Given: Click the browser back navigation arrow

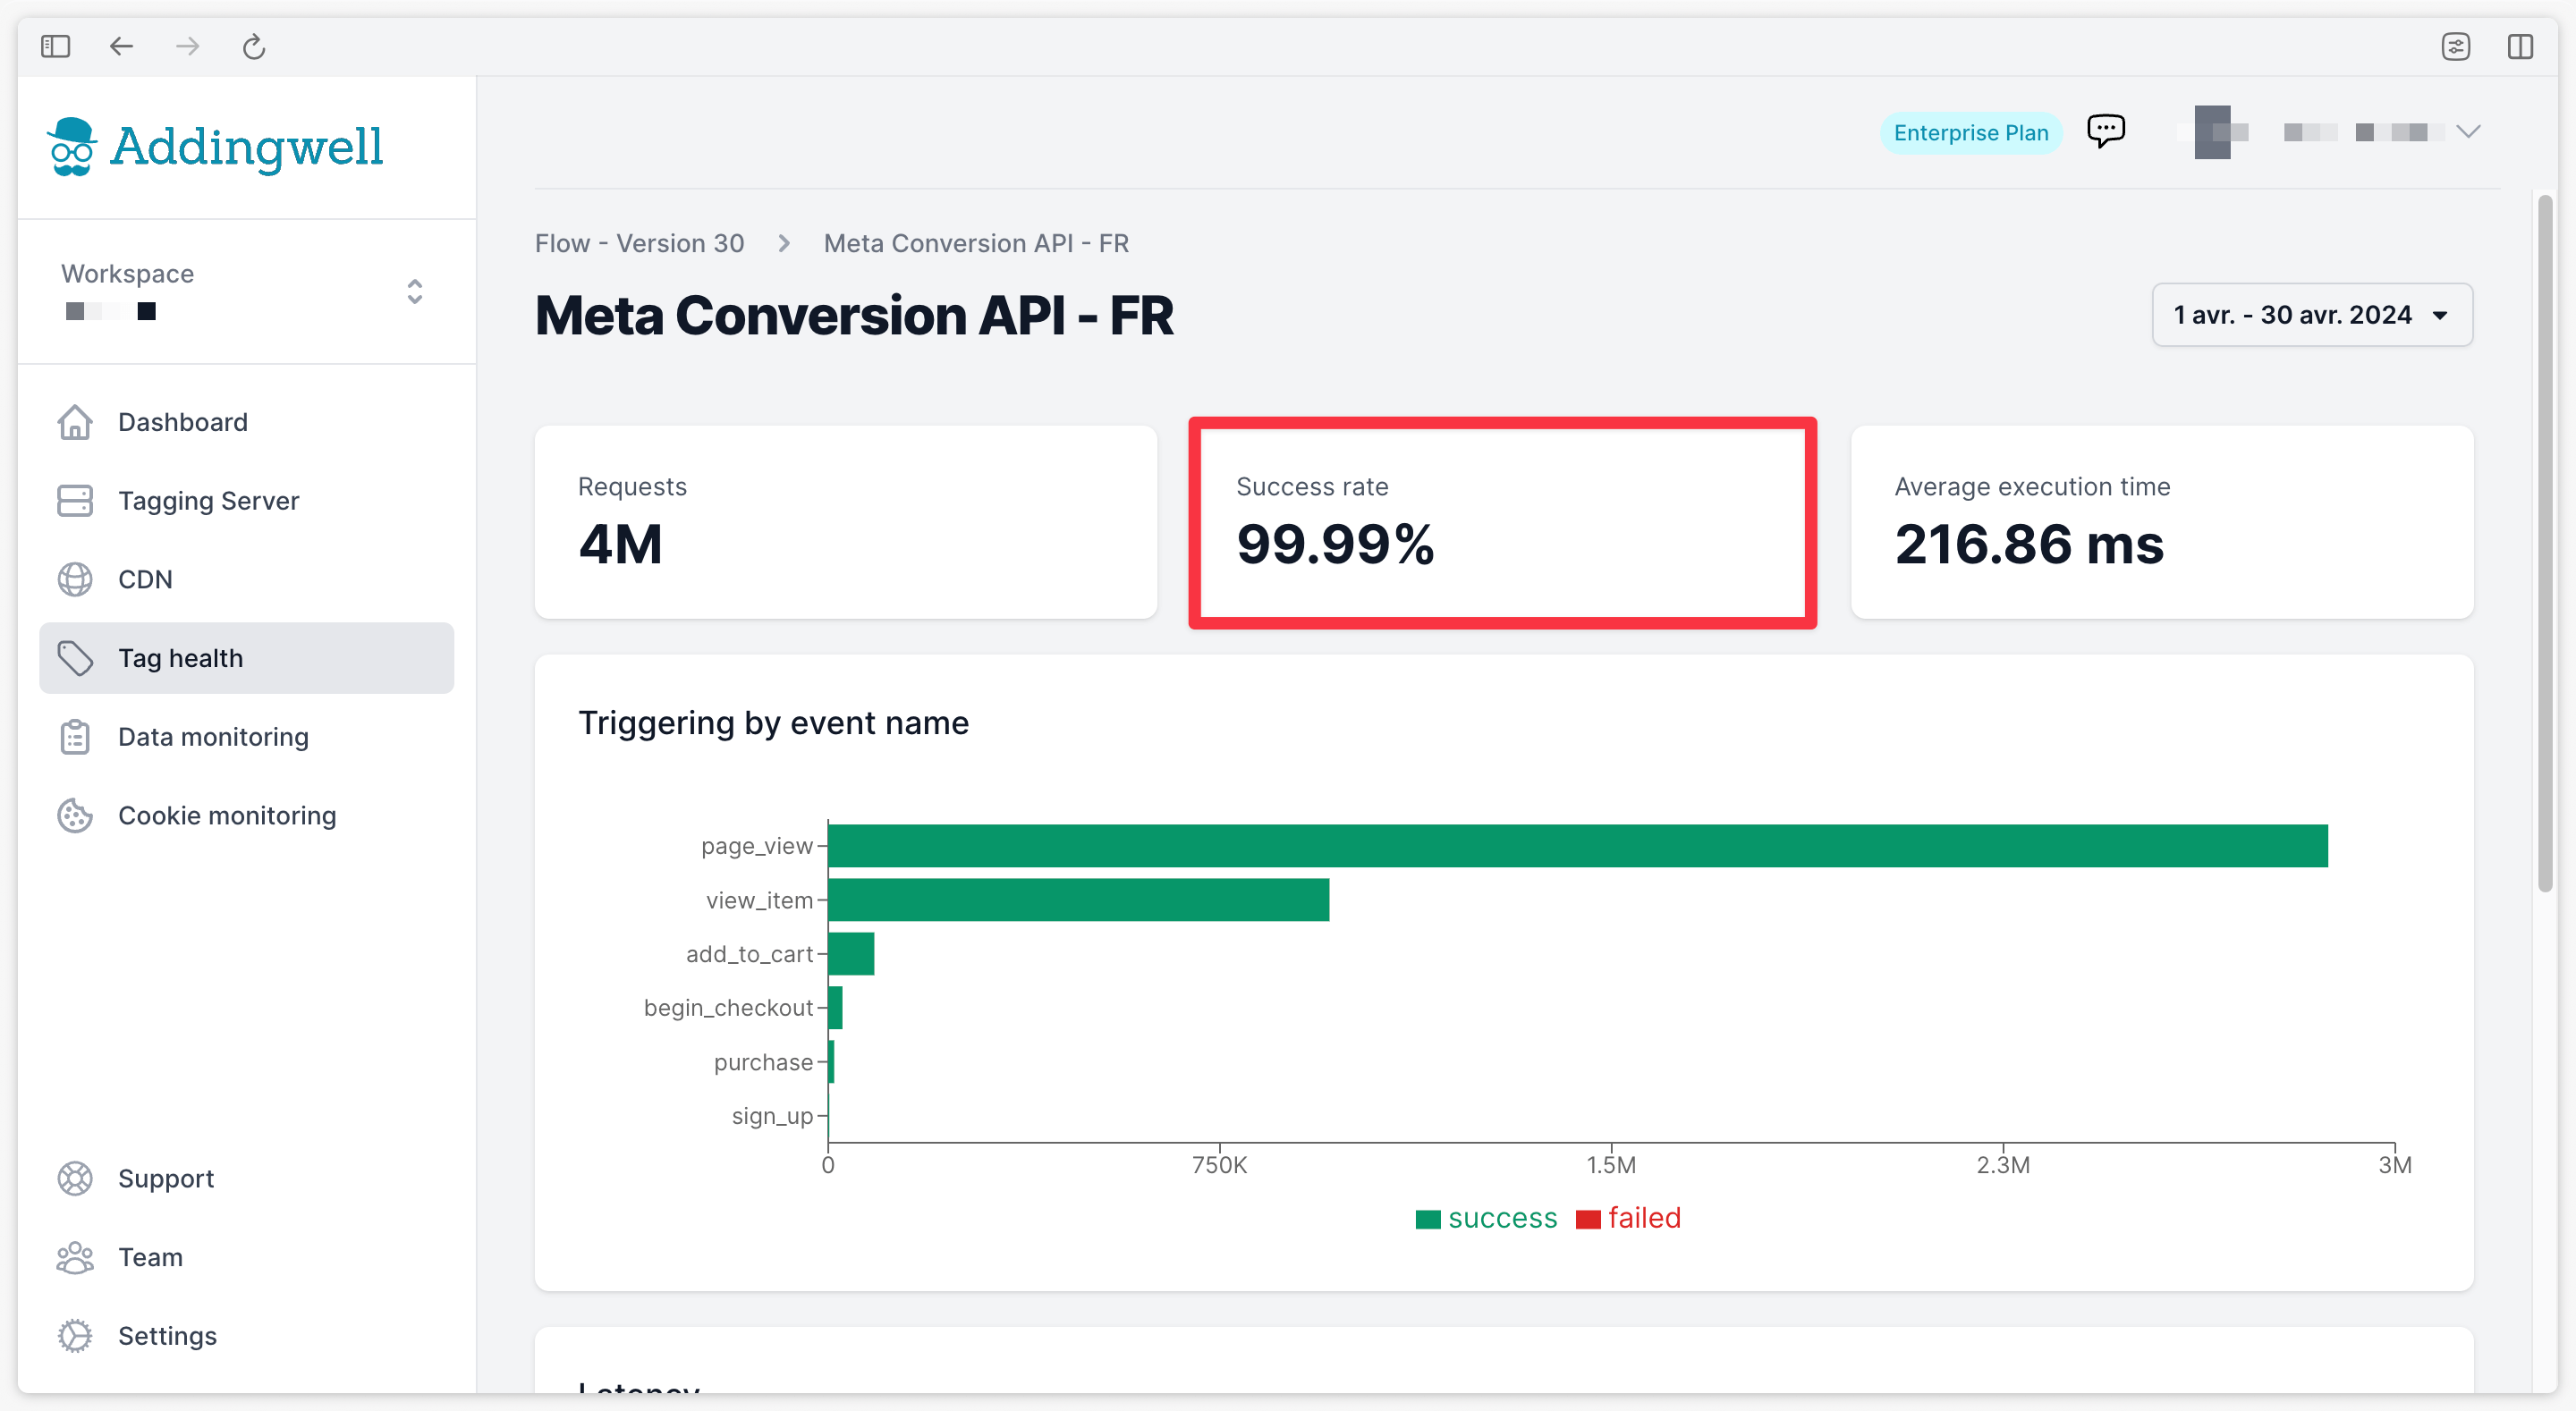Looking at the screenshot, I should coord(122,46).
